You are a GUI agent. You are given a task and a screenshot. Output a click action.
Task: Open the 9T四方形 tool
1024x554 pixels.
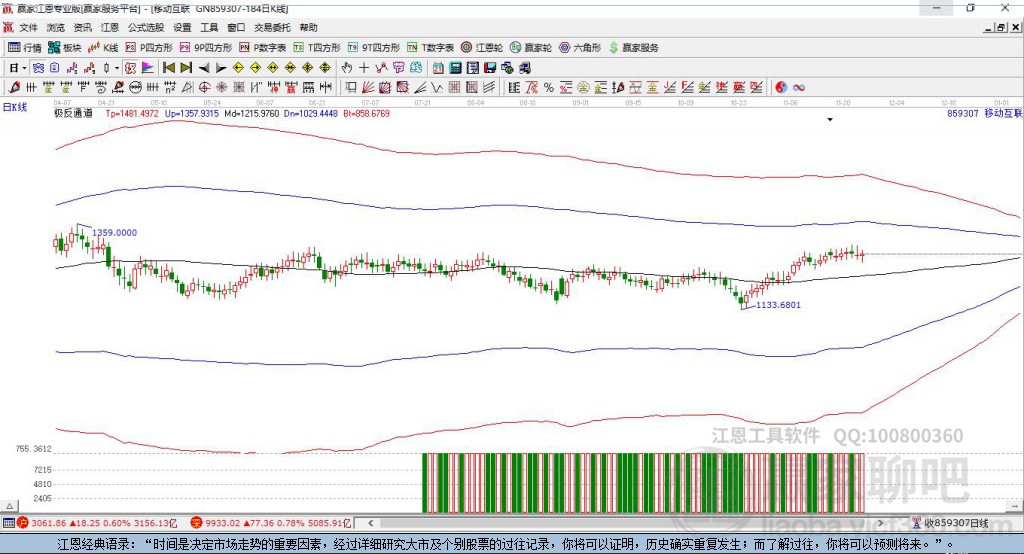(374, 48)
